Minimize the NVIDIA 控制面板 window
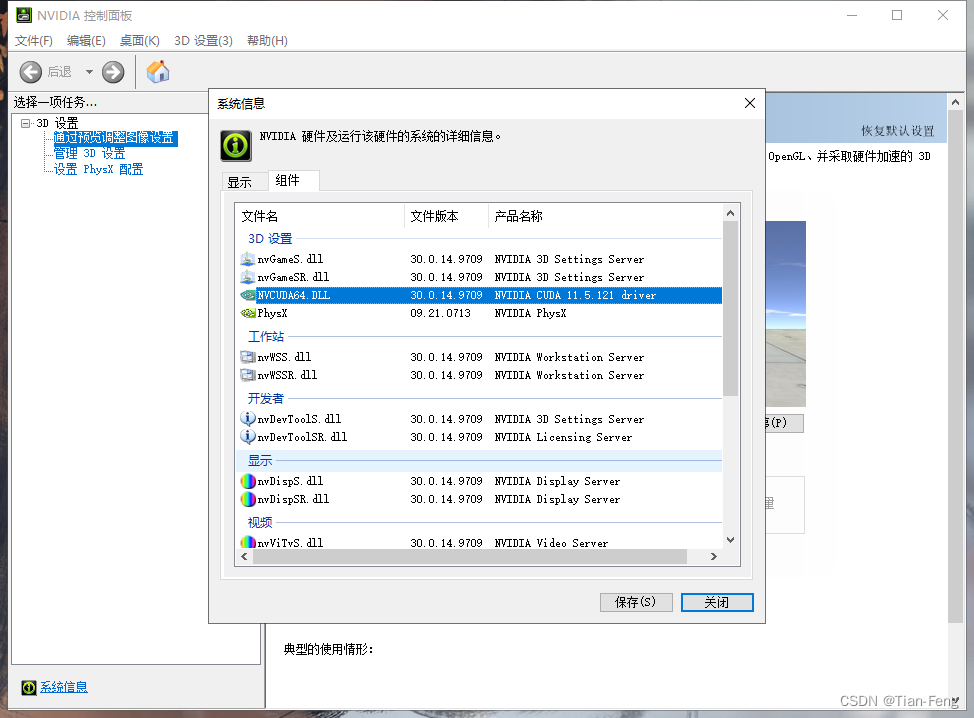 (852, 15)
